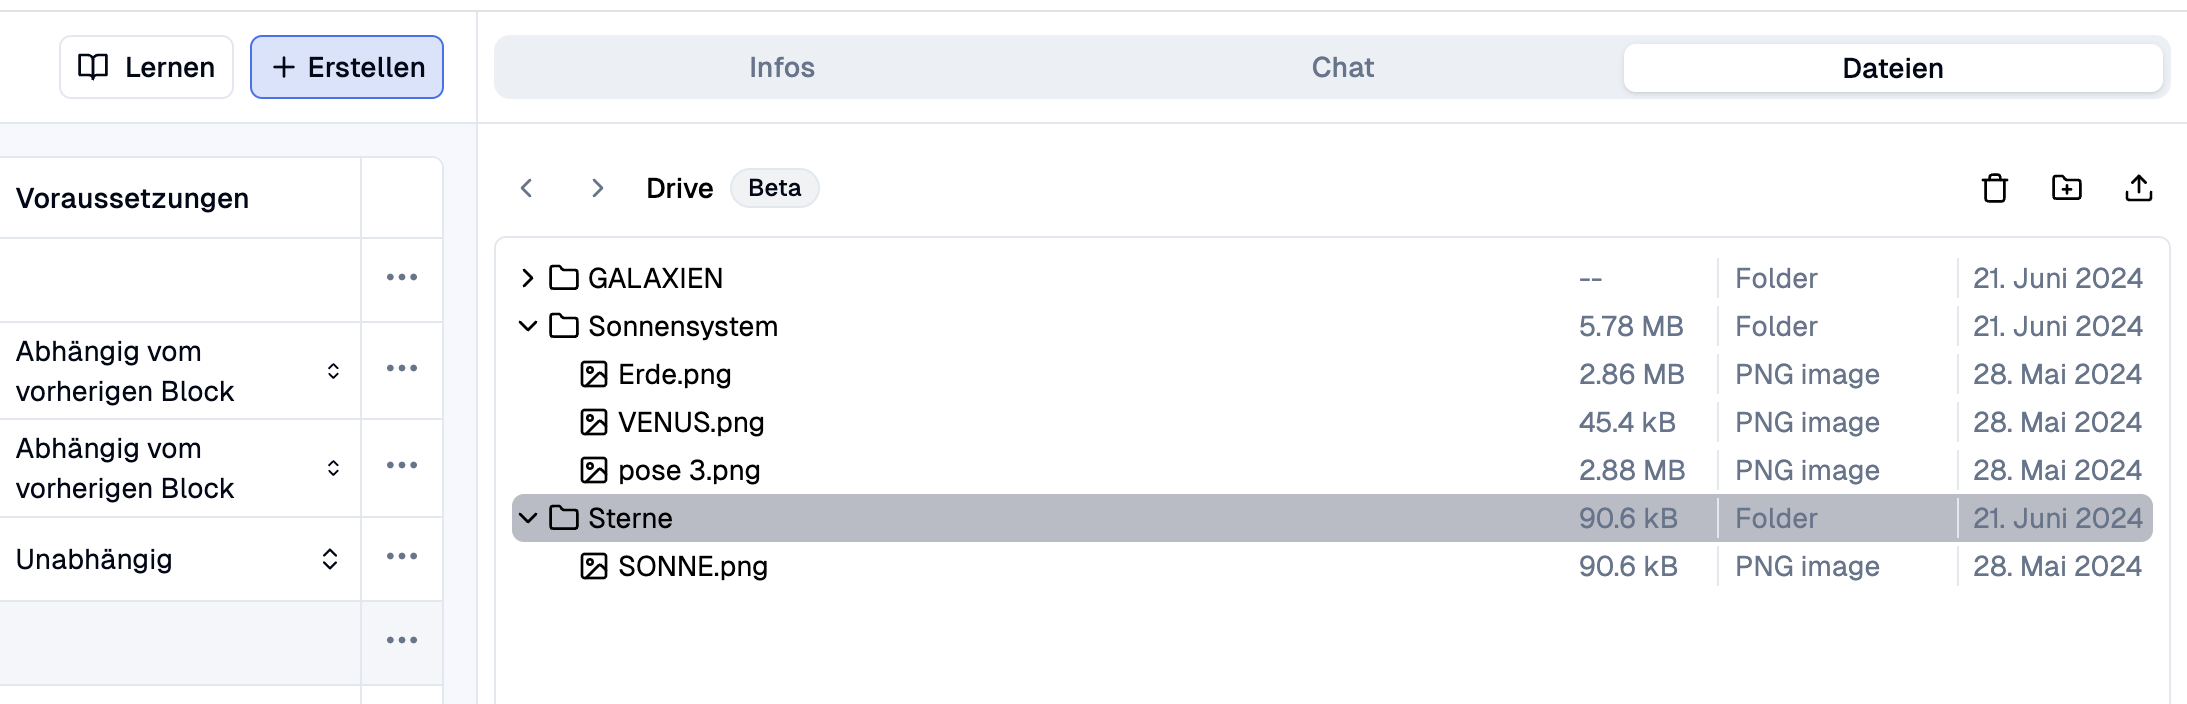
Task: Click the image icon of SONNE.png
Action: click(594, 566)
